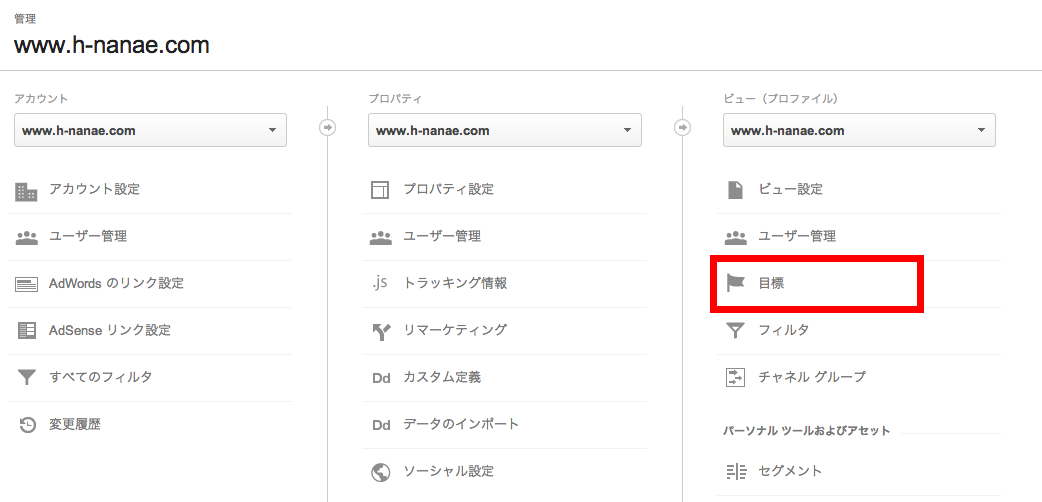Expand the プロパティ dropdown selector
Screen dimensions: 1042x502
pyautogui.click(x=505, y=130)
